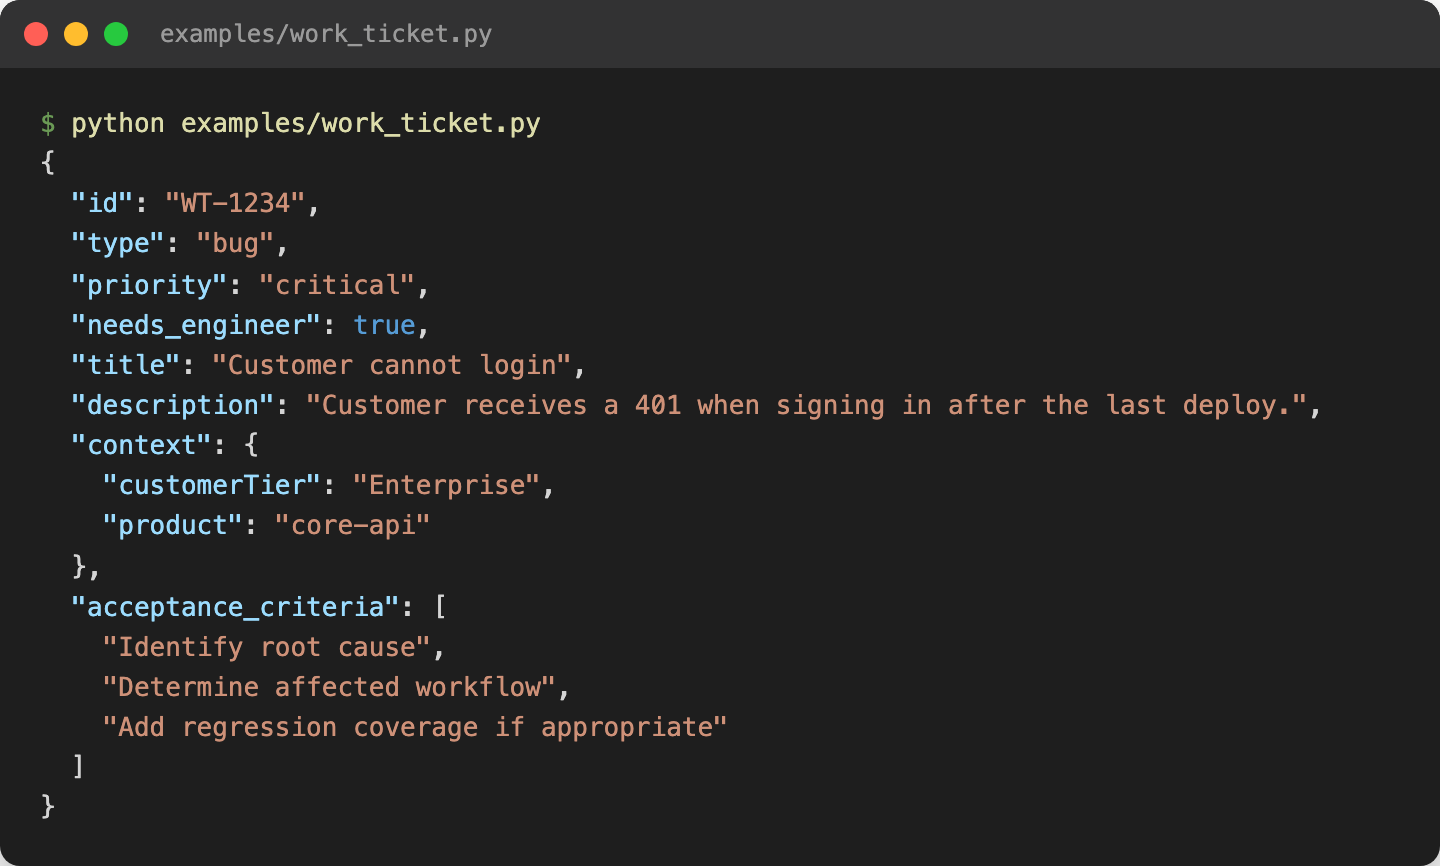
Task: Click the red close window button
Action: (x=36, y=34)
